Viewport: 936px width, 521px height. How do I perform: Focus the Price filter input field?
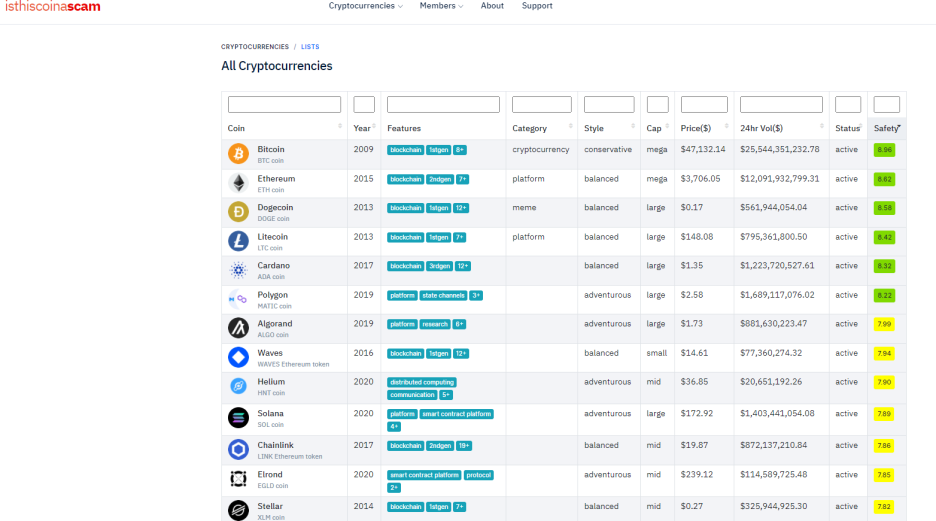(704, 104)
